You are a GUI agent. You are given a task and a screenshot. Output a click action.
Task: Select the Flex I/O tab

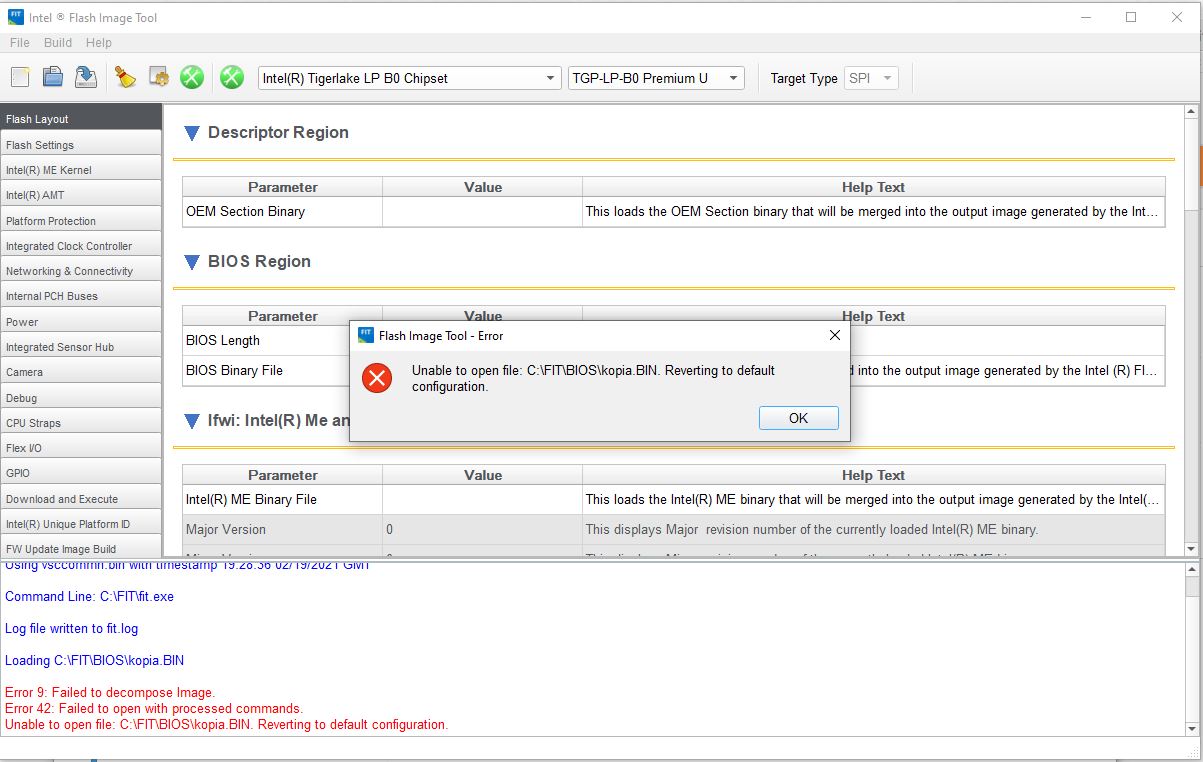click(x=80, y=447)
